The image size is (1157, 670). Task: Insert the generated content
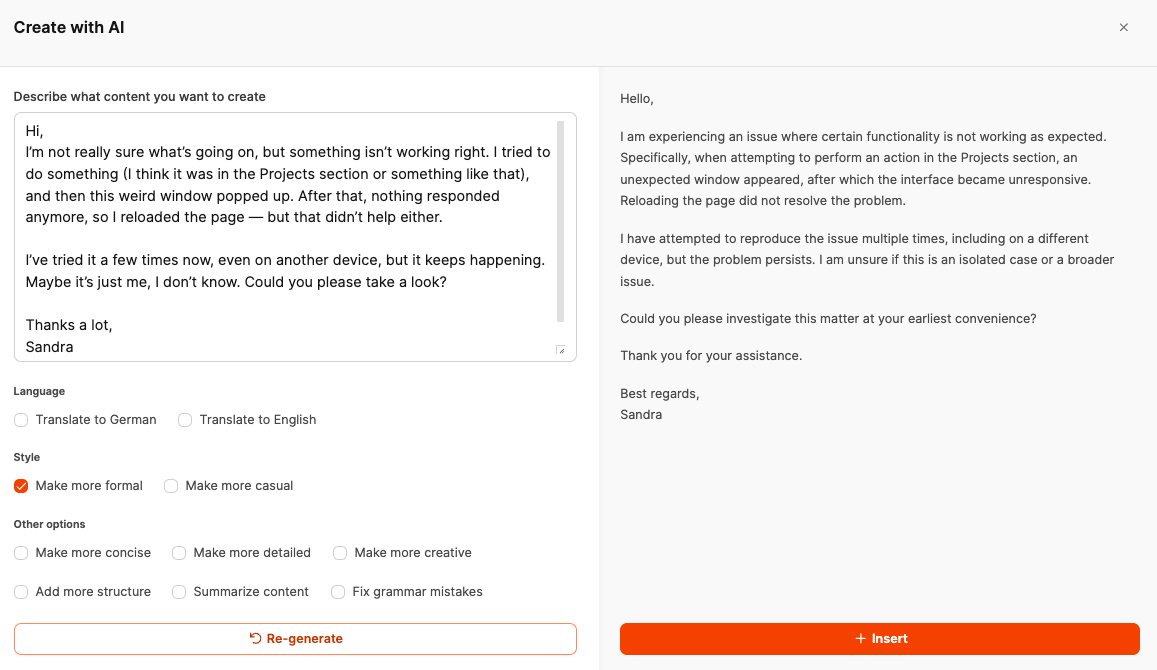pyautogui.click(x=879, y=639)
